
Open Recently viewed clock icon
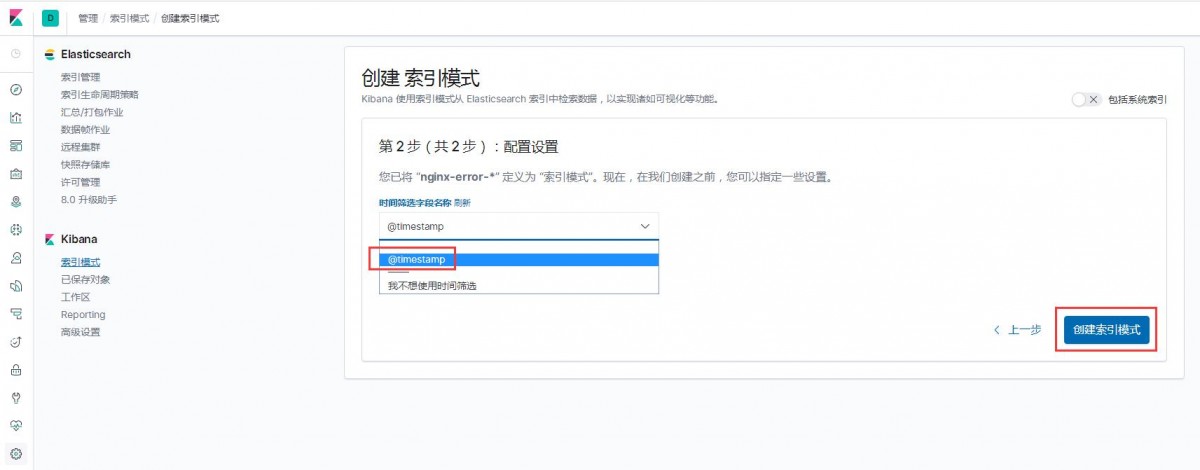tap(16, 53)
